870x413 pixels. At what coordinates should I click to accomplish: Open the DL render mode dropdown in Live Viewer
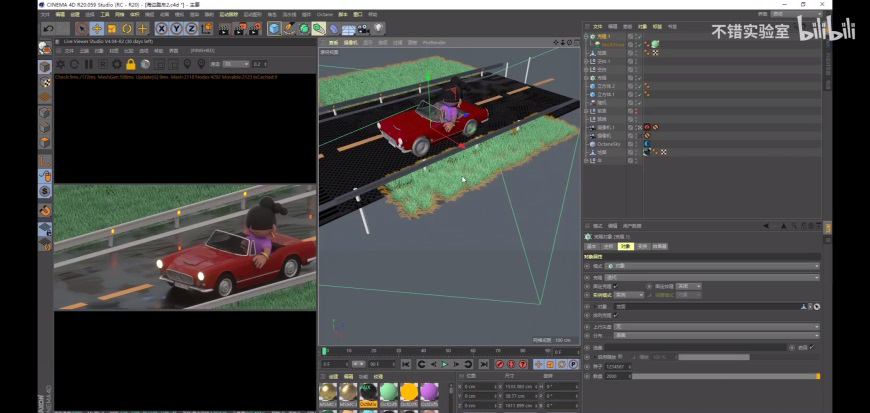[236, 64]
